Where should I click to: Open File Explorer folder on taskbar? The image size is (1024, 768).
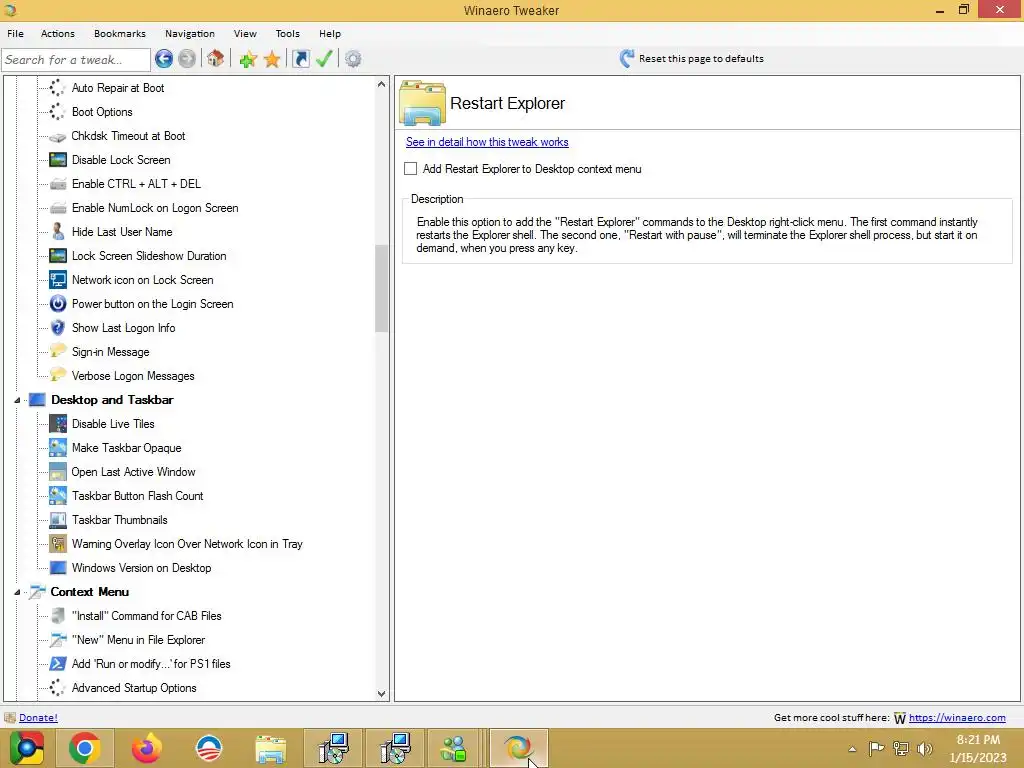271,748
